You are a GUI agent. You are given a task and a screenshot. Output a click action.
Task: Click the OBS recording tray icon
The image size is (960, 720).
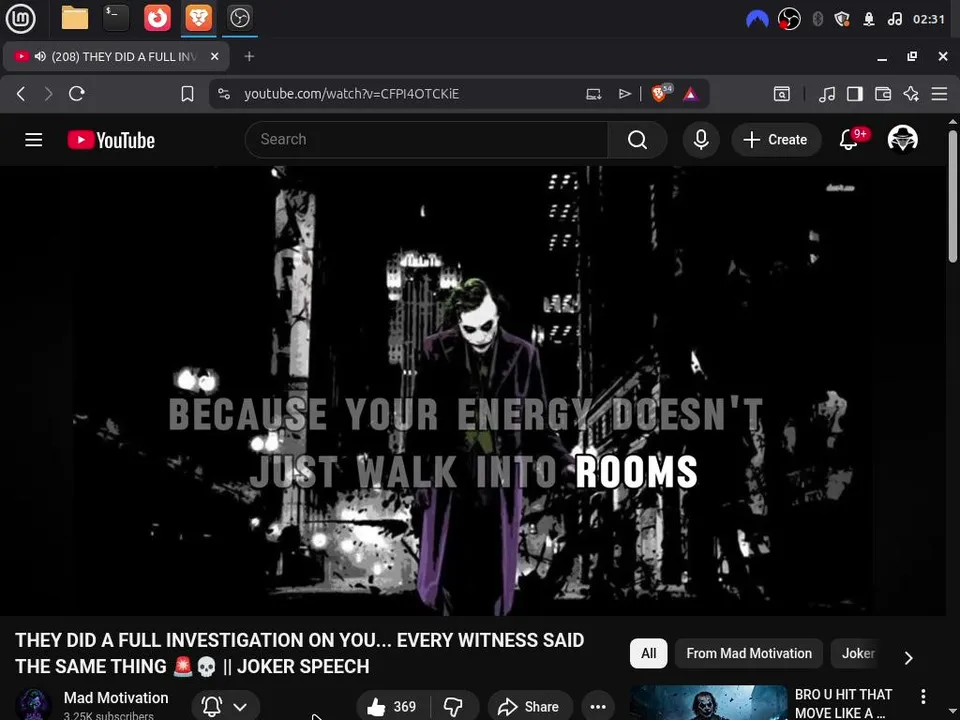789,20
